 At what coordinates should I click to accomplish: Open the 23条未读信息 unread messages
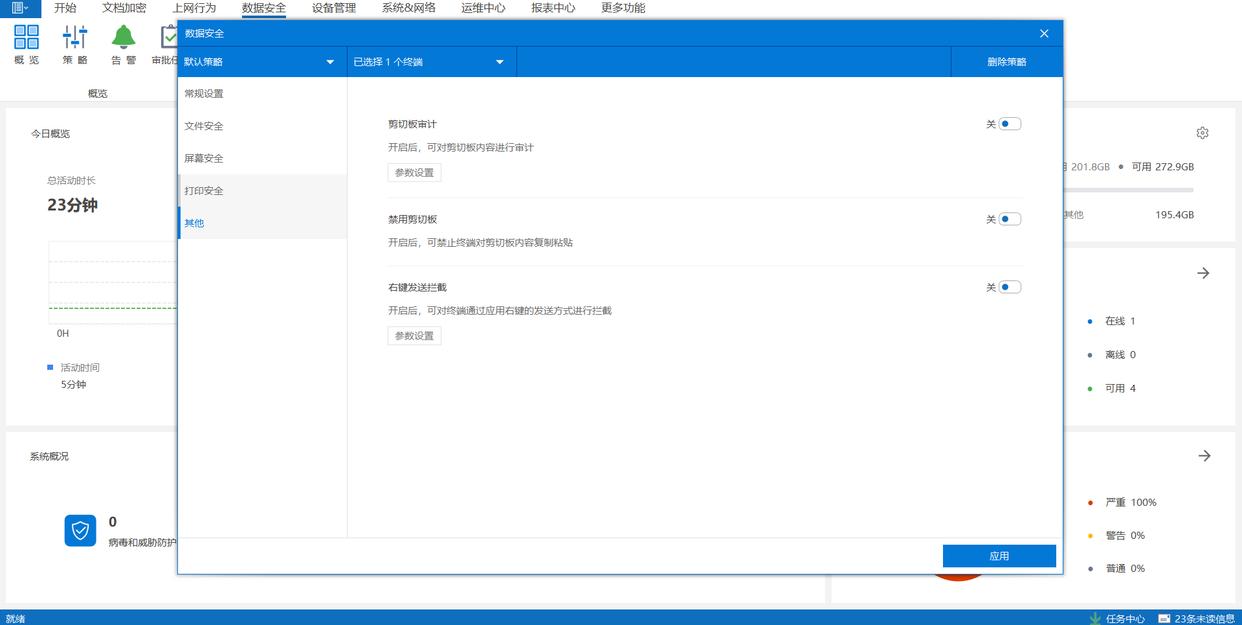(x=1197, y=618)
